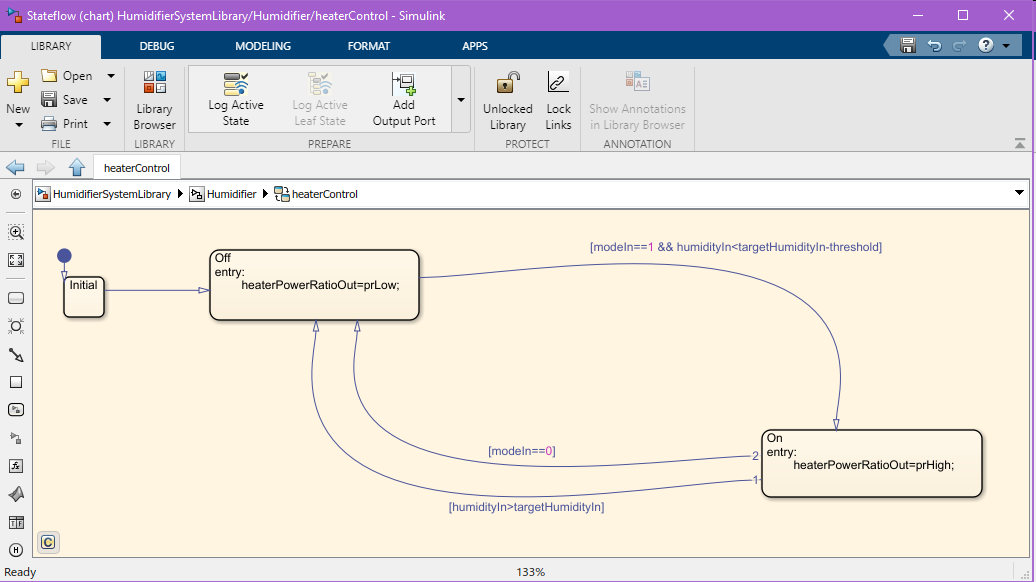Open the MODELING ribbon tab
Viewport: 1036px width, 582px height.
(263, 46)
